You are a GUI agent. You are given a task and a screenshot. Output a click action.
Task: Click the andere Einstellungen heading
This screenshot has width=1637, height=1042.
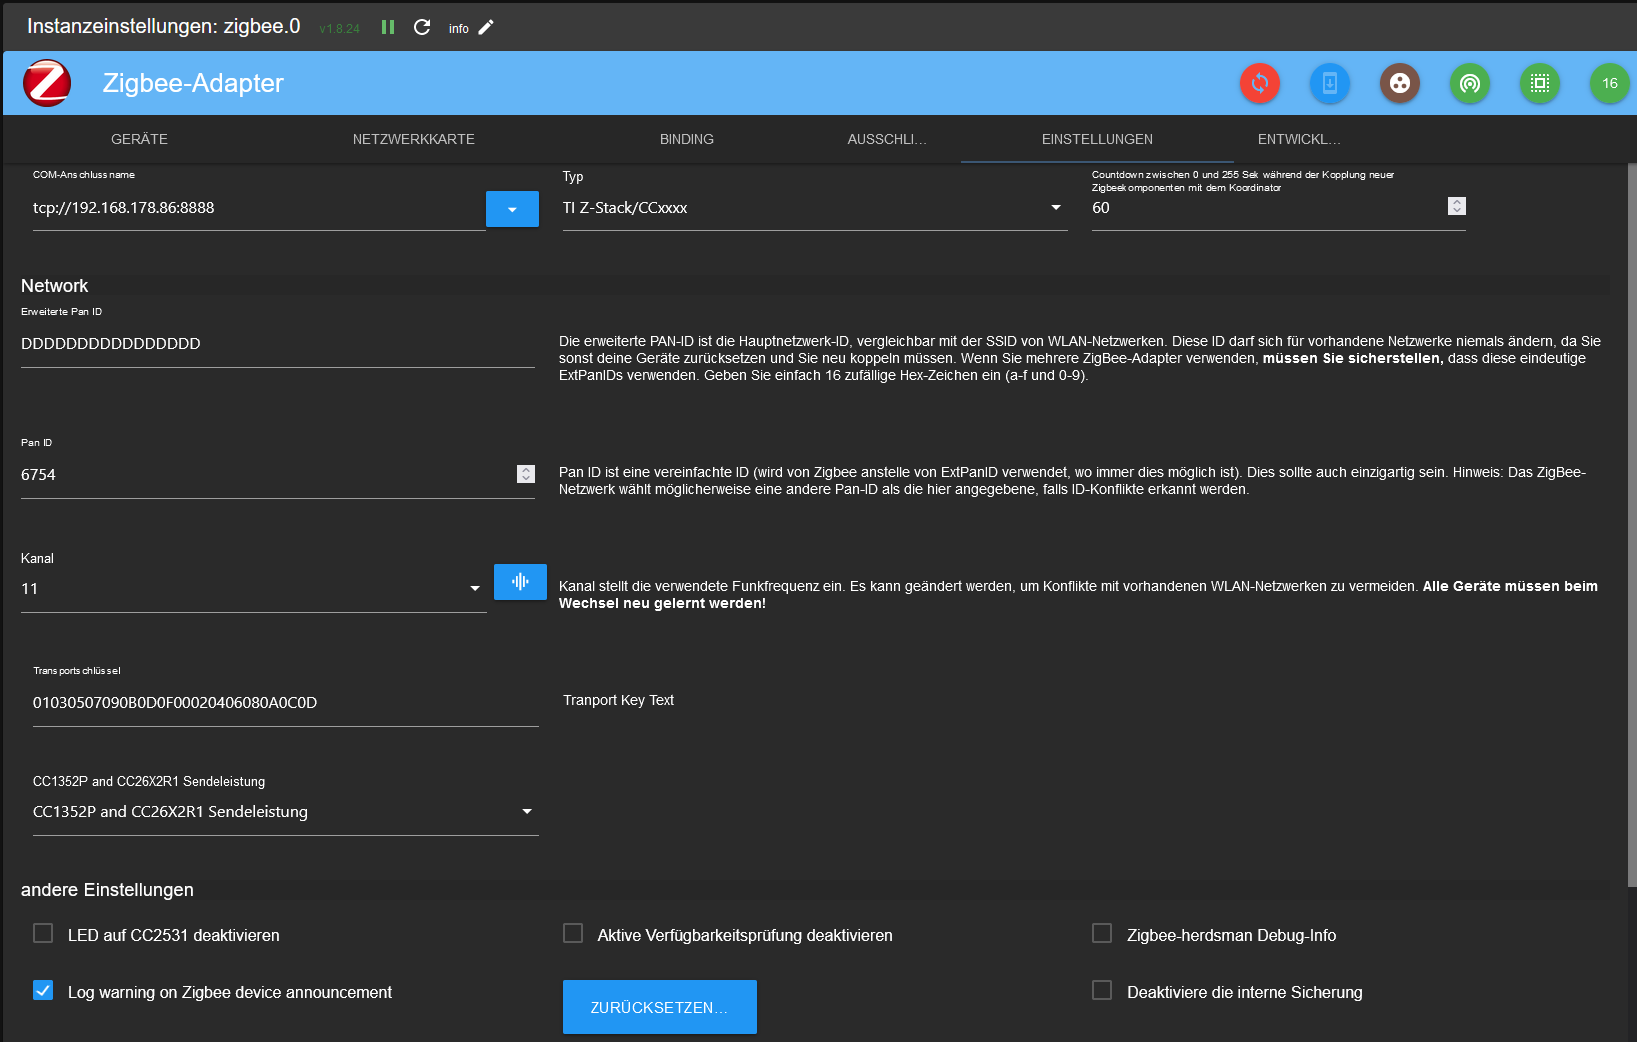107,890
